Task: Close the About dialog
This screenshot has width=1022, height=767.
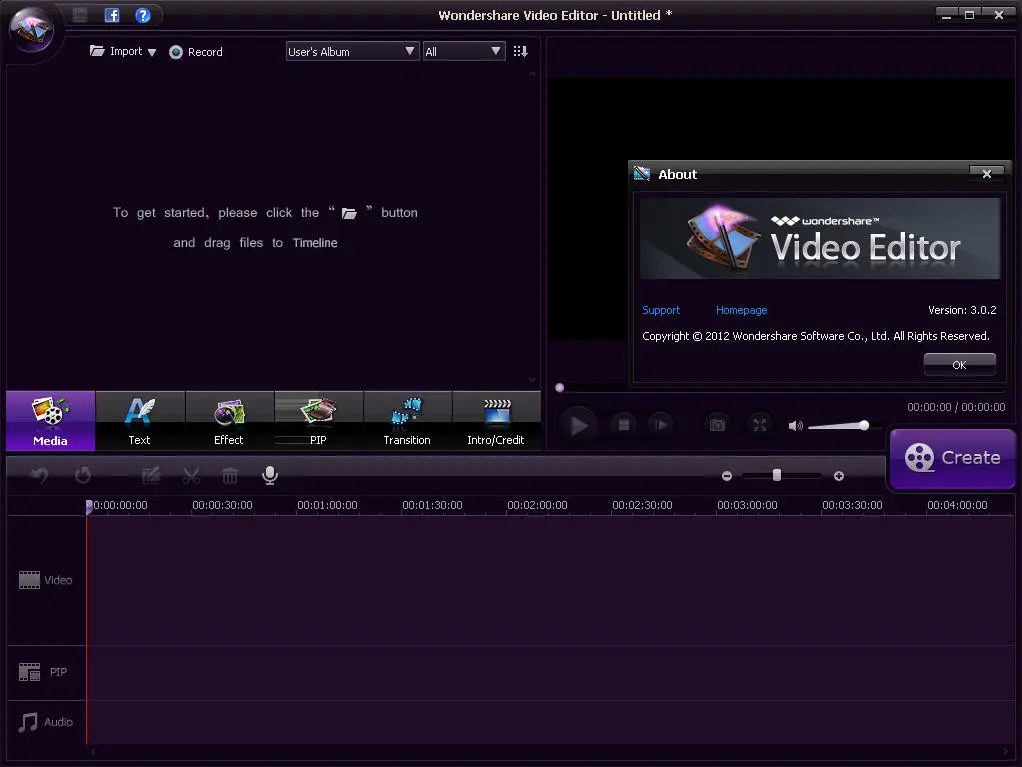Action: coord(987,174)
